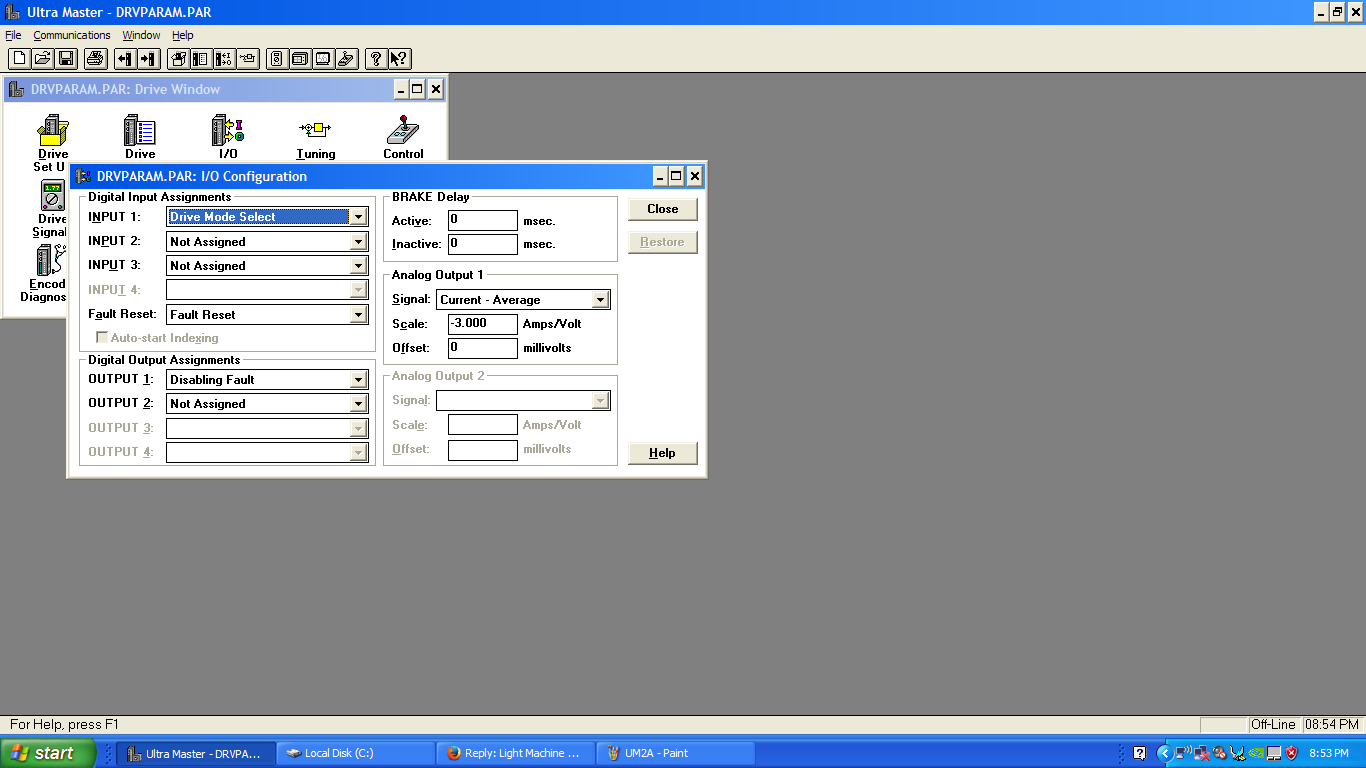Image resolution: width=1366 pixels, height=768 pixels.
Task: Click the Print toolbar icon
Action: coord(95,59)
